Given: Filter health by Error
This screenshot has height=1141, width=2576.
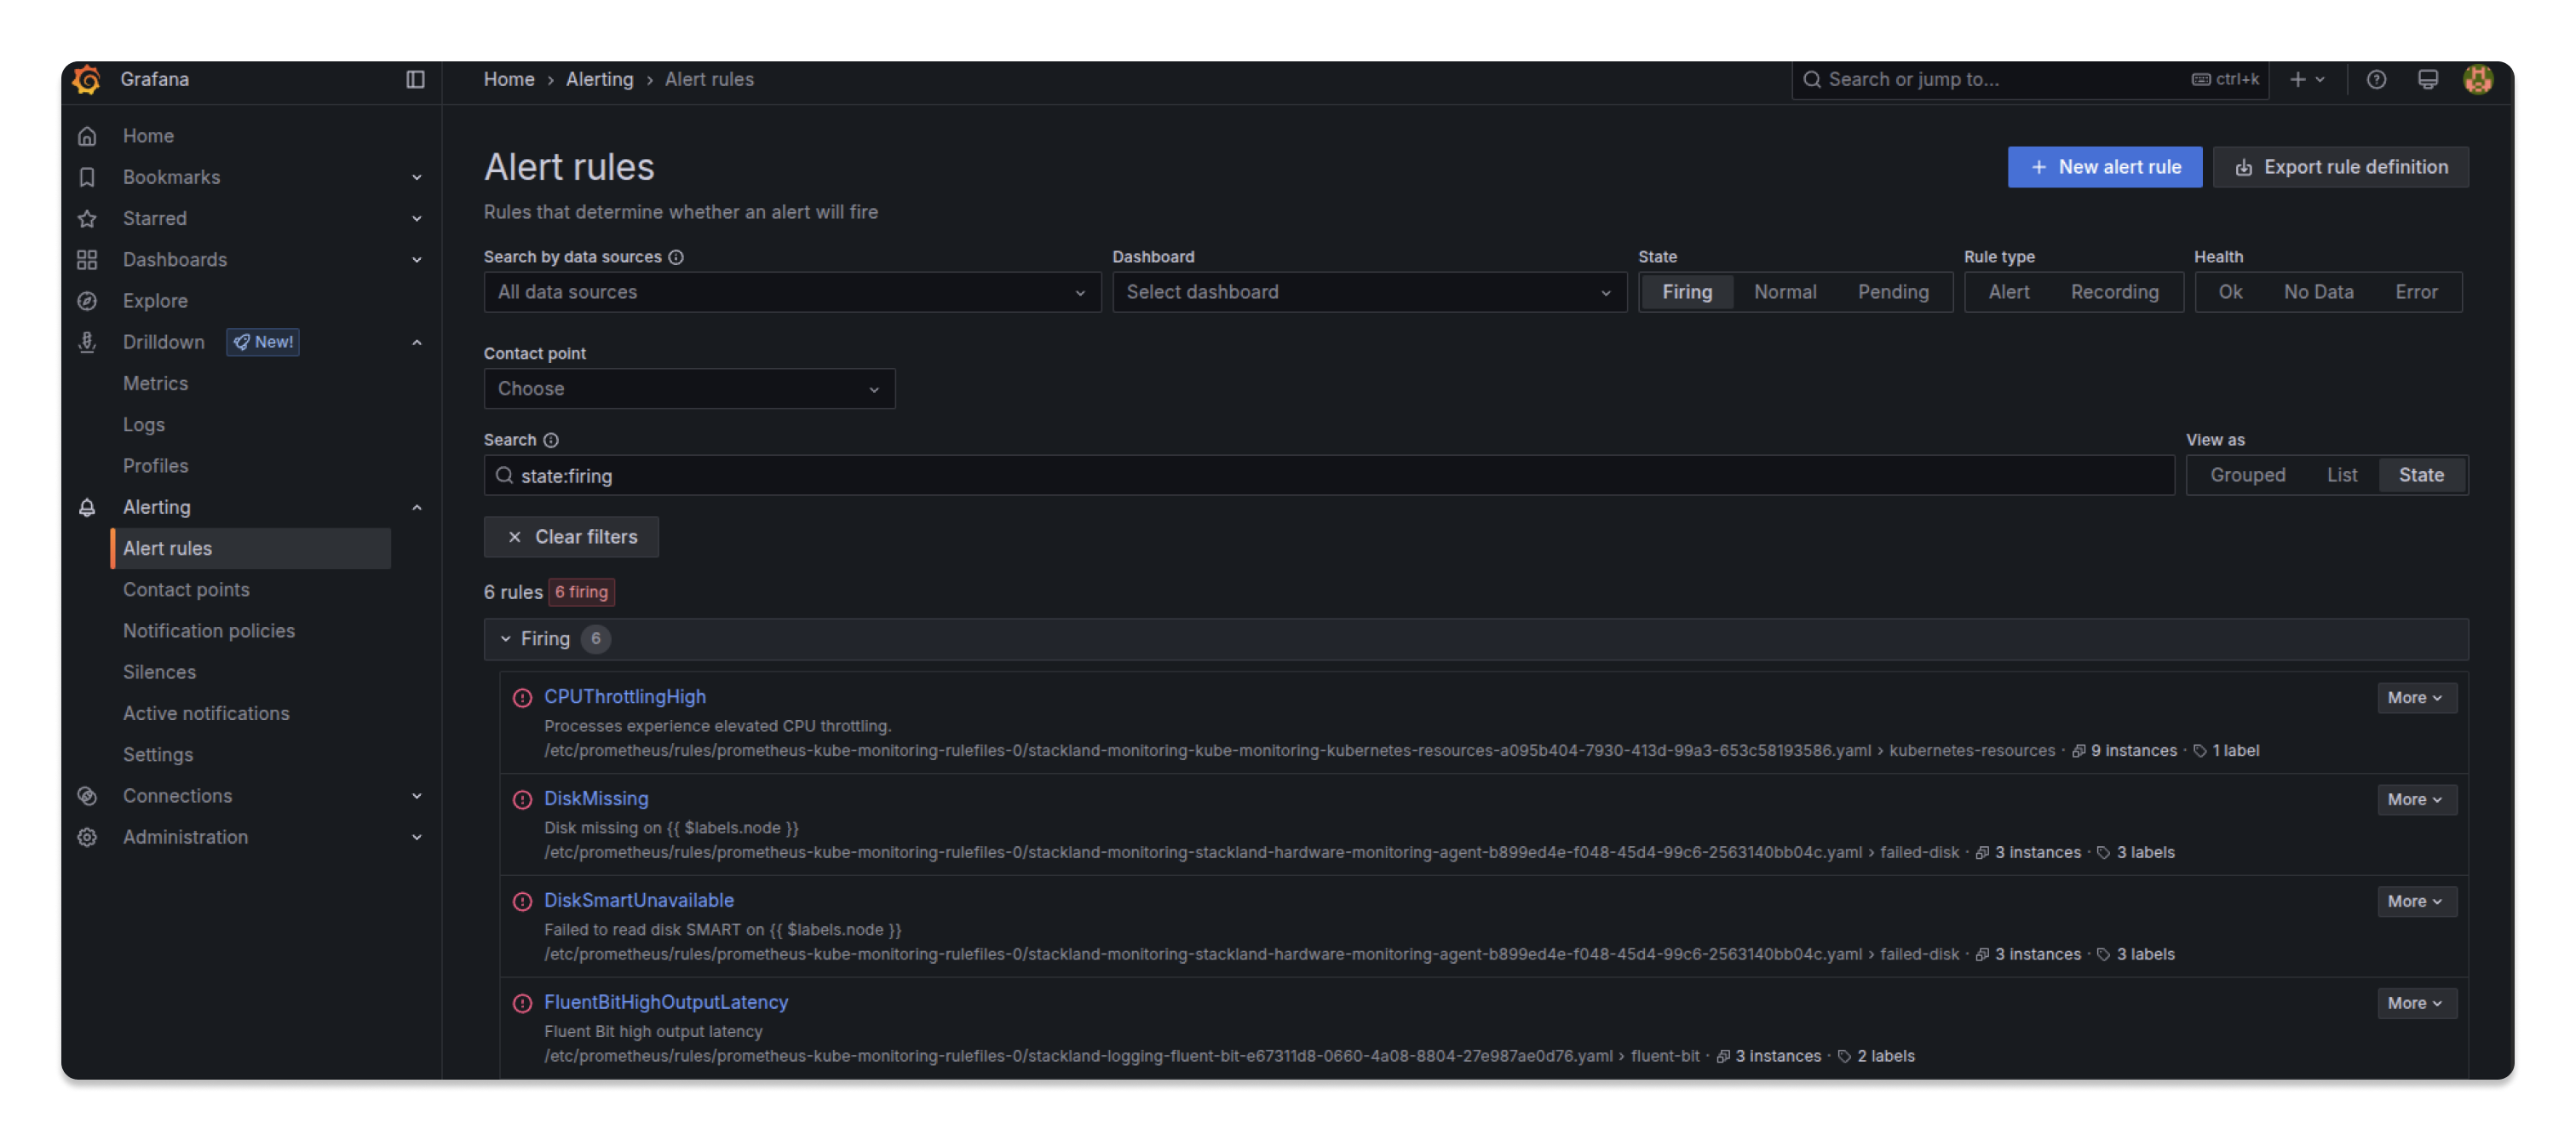Looking at the screenshot, I should (x=2415, y=292).
